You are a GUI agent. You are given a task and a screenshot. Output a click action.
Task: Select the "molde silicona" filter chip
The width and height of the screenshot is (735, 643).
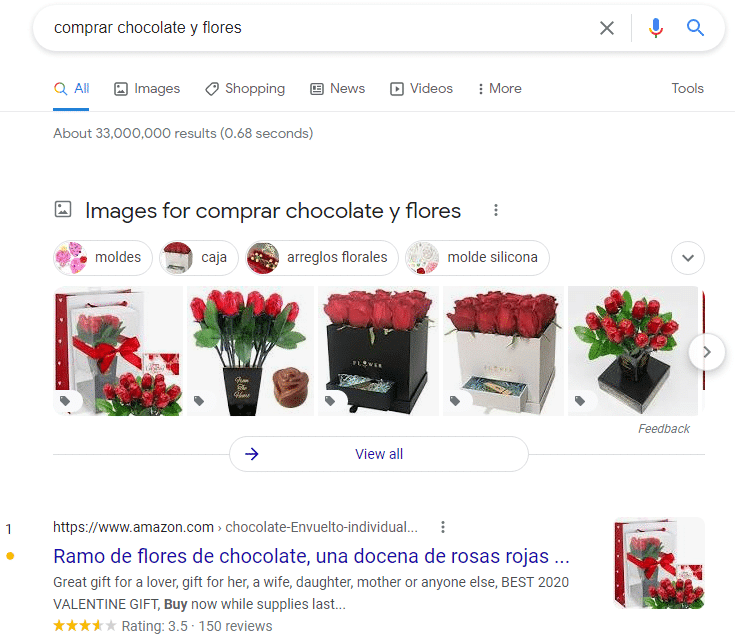[x=478, y=258]
